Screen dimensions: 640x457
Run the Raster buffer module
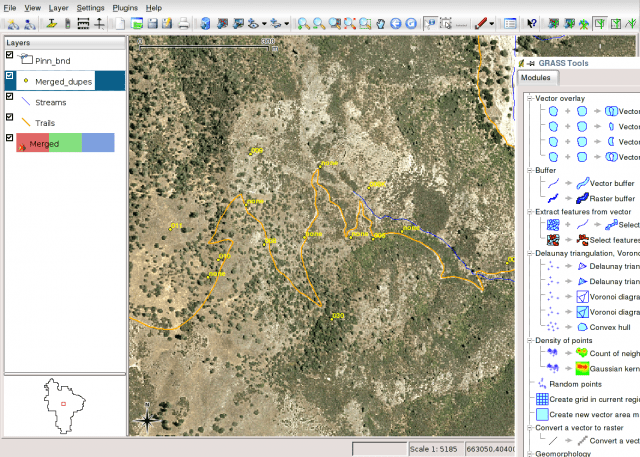pos(616,199)
